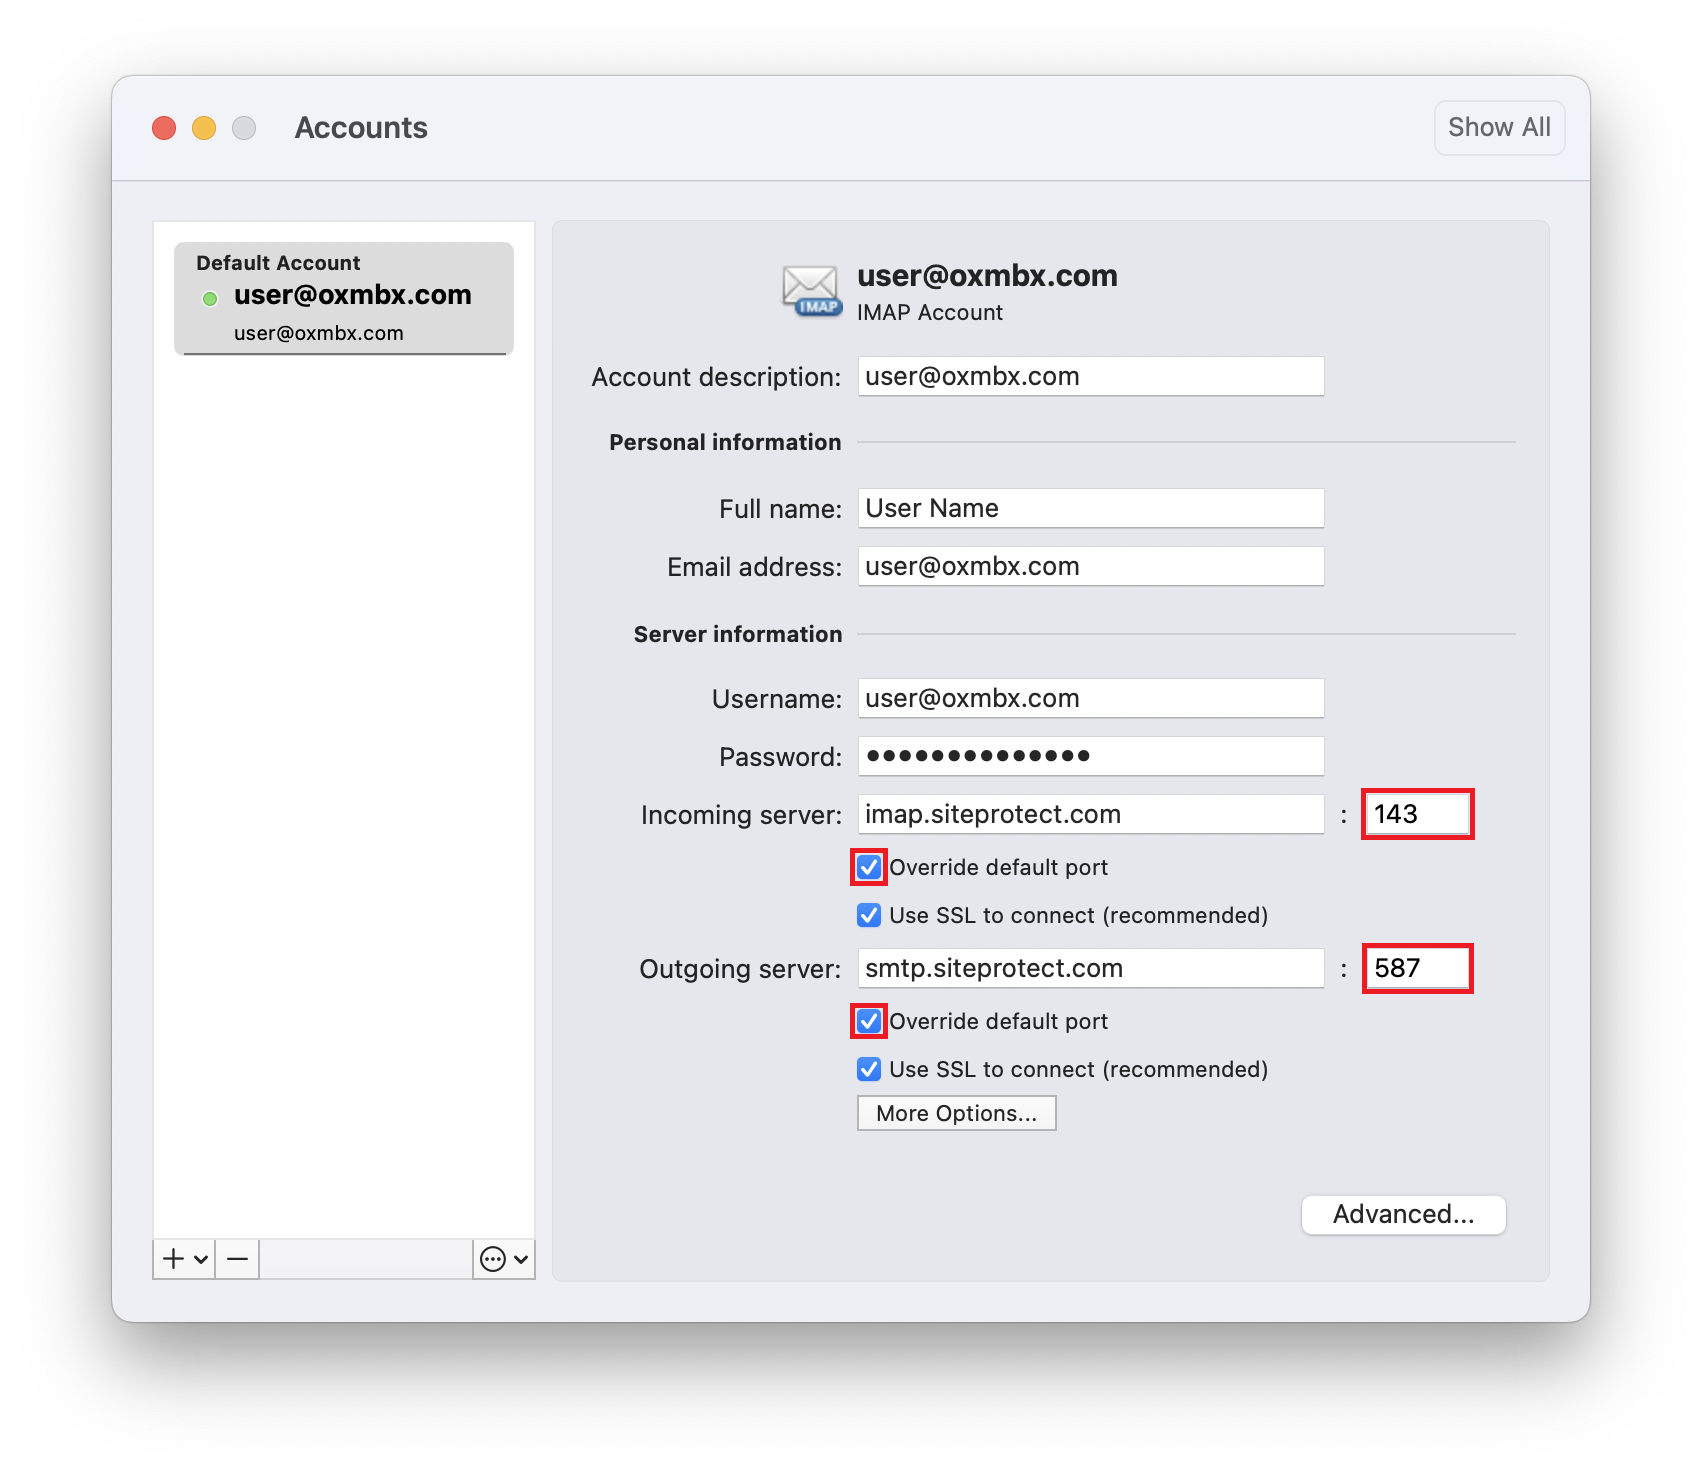Minimize the window using yellow button
Viewport: 1702px width, 1470px height.
[204, 128]
